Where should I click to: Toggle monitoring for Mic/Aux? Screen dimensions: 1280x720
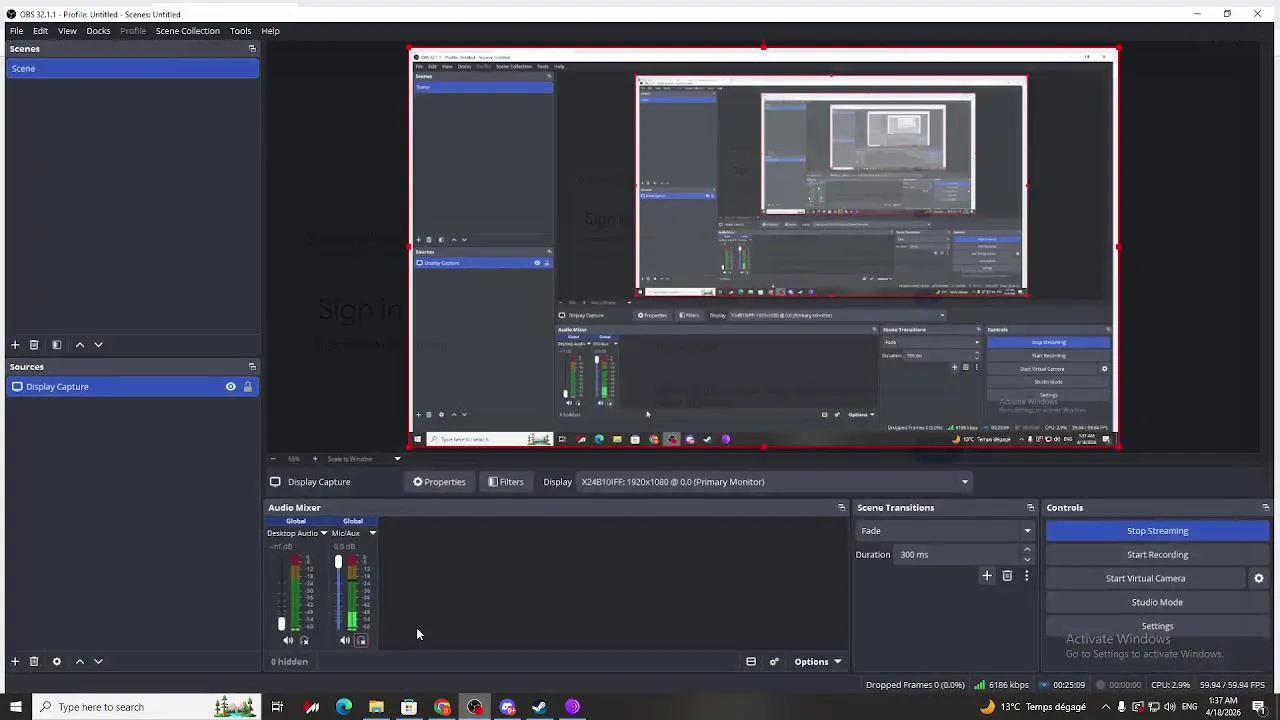(362, 641)
